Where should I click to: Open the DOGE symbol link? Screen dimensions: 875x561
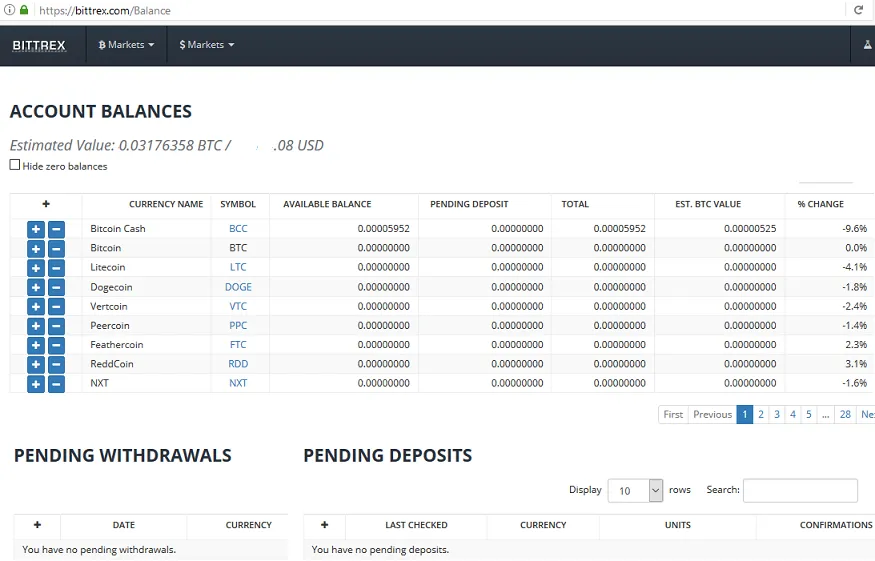click(238, 287)
